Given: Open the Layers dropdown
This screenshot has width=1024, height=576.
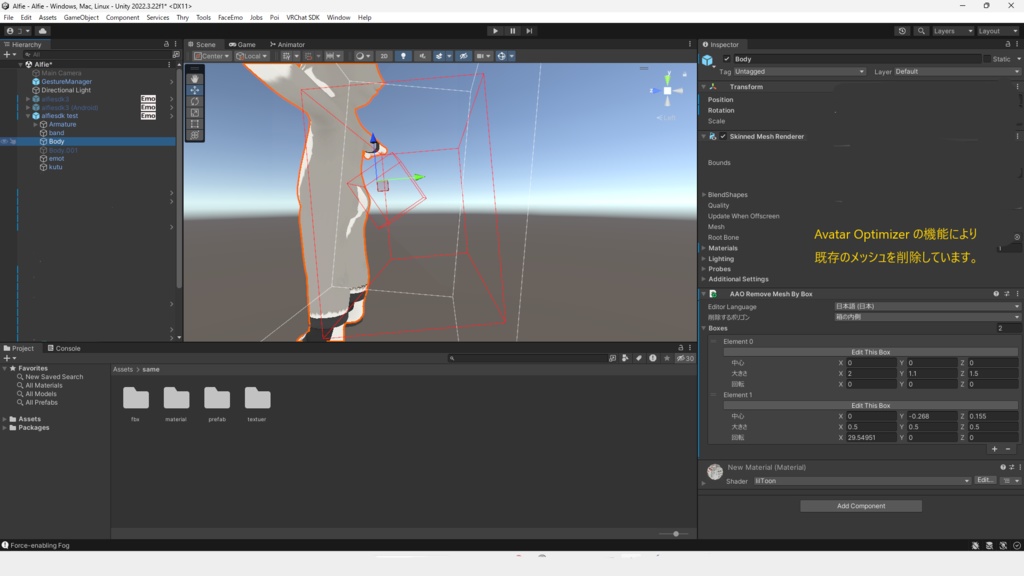Looking at the screenshot, I should pos(953,31).
